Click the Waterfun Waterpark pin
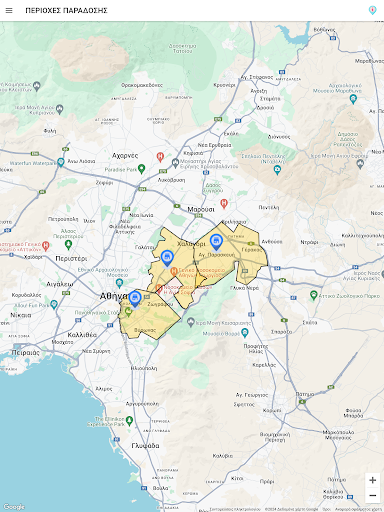384x512 pixels. [61, 162]
